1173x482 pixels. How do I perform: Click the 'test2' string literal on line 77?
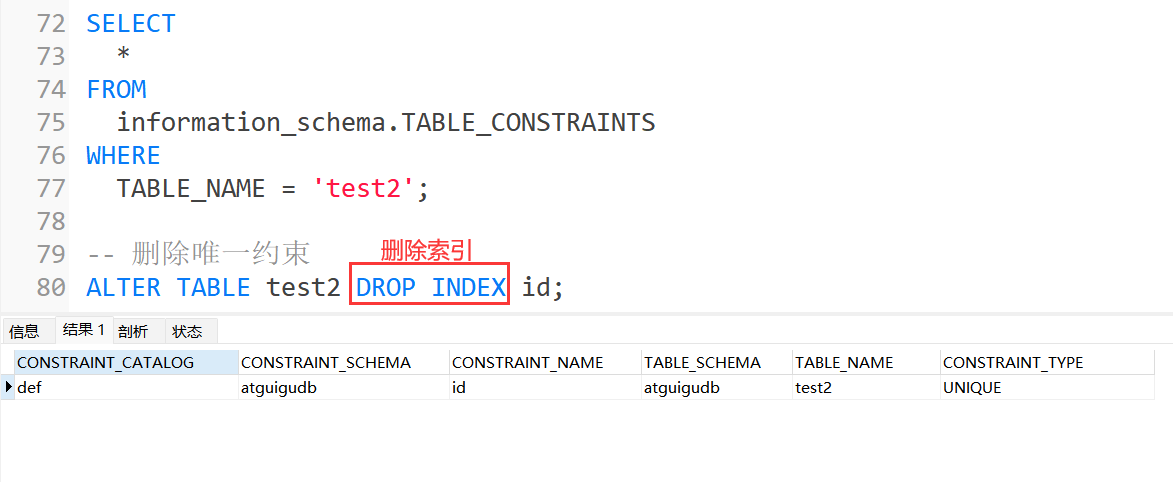pos(364,188)
